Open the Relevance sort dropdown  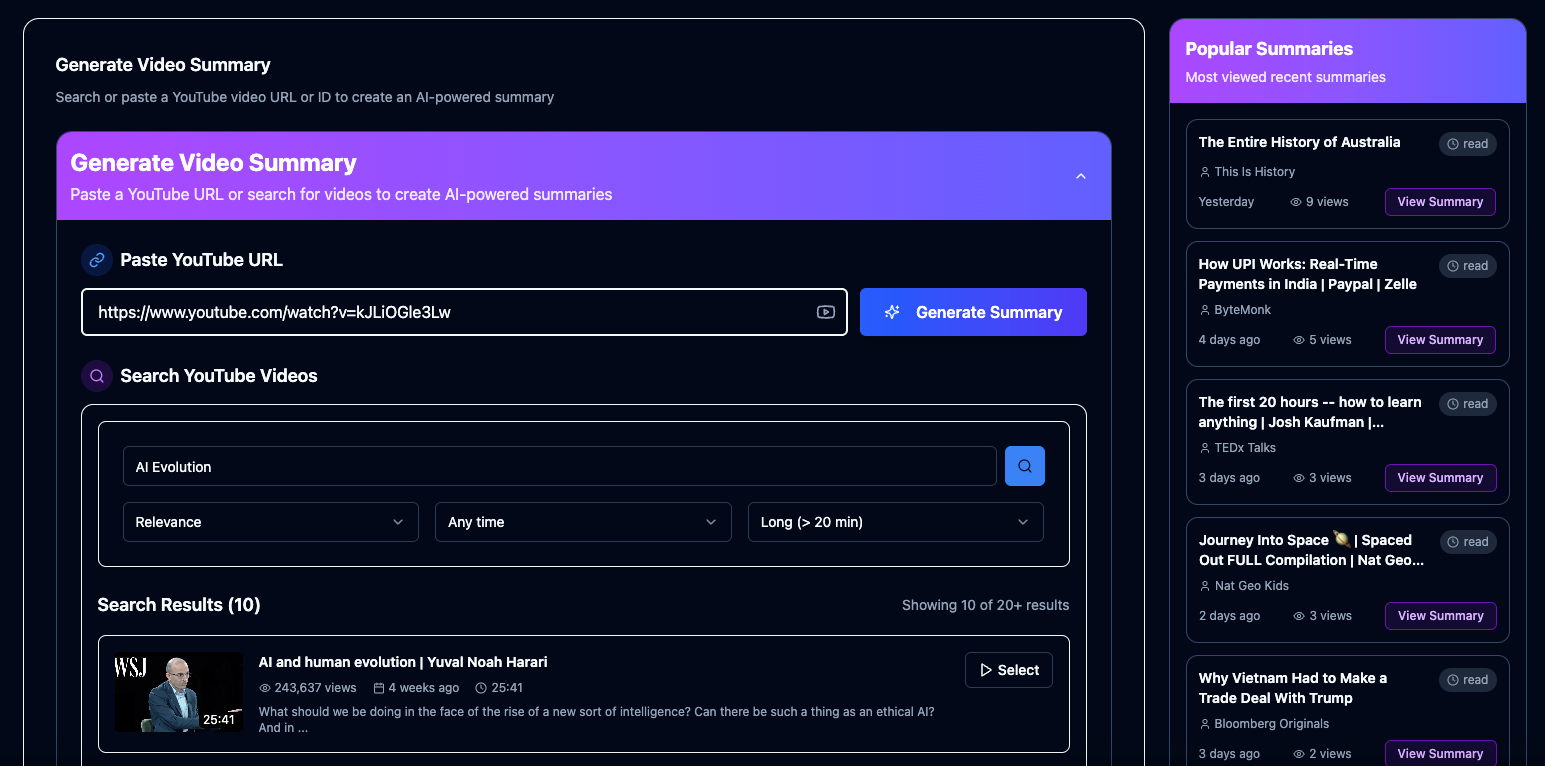270,522
